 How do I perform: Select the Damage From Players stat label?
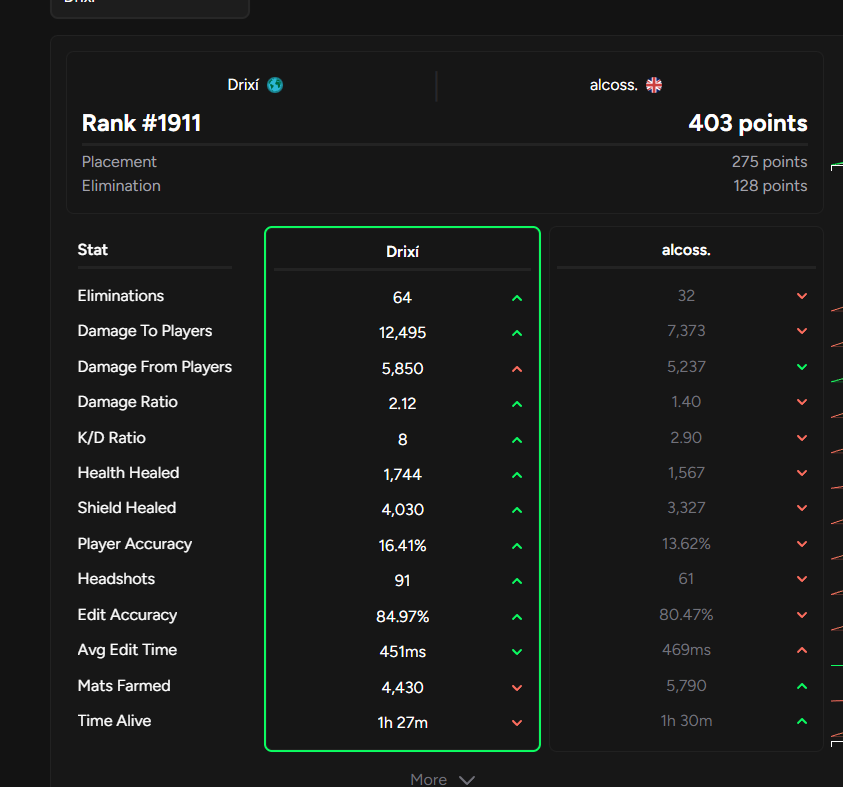click(x=155, y=367)
